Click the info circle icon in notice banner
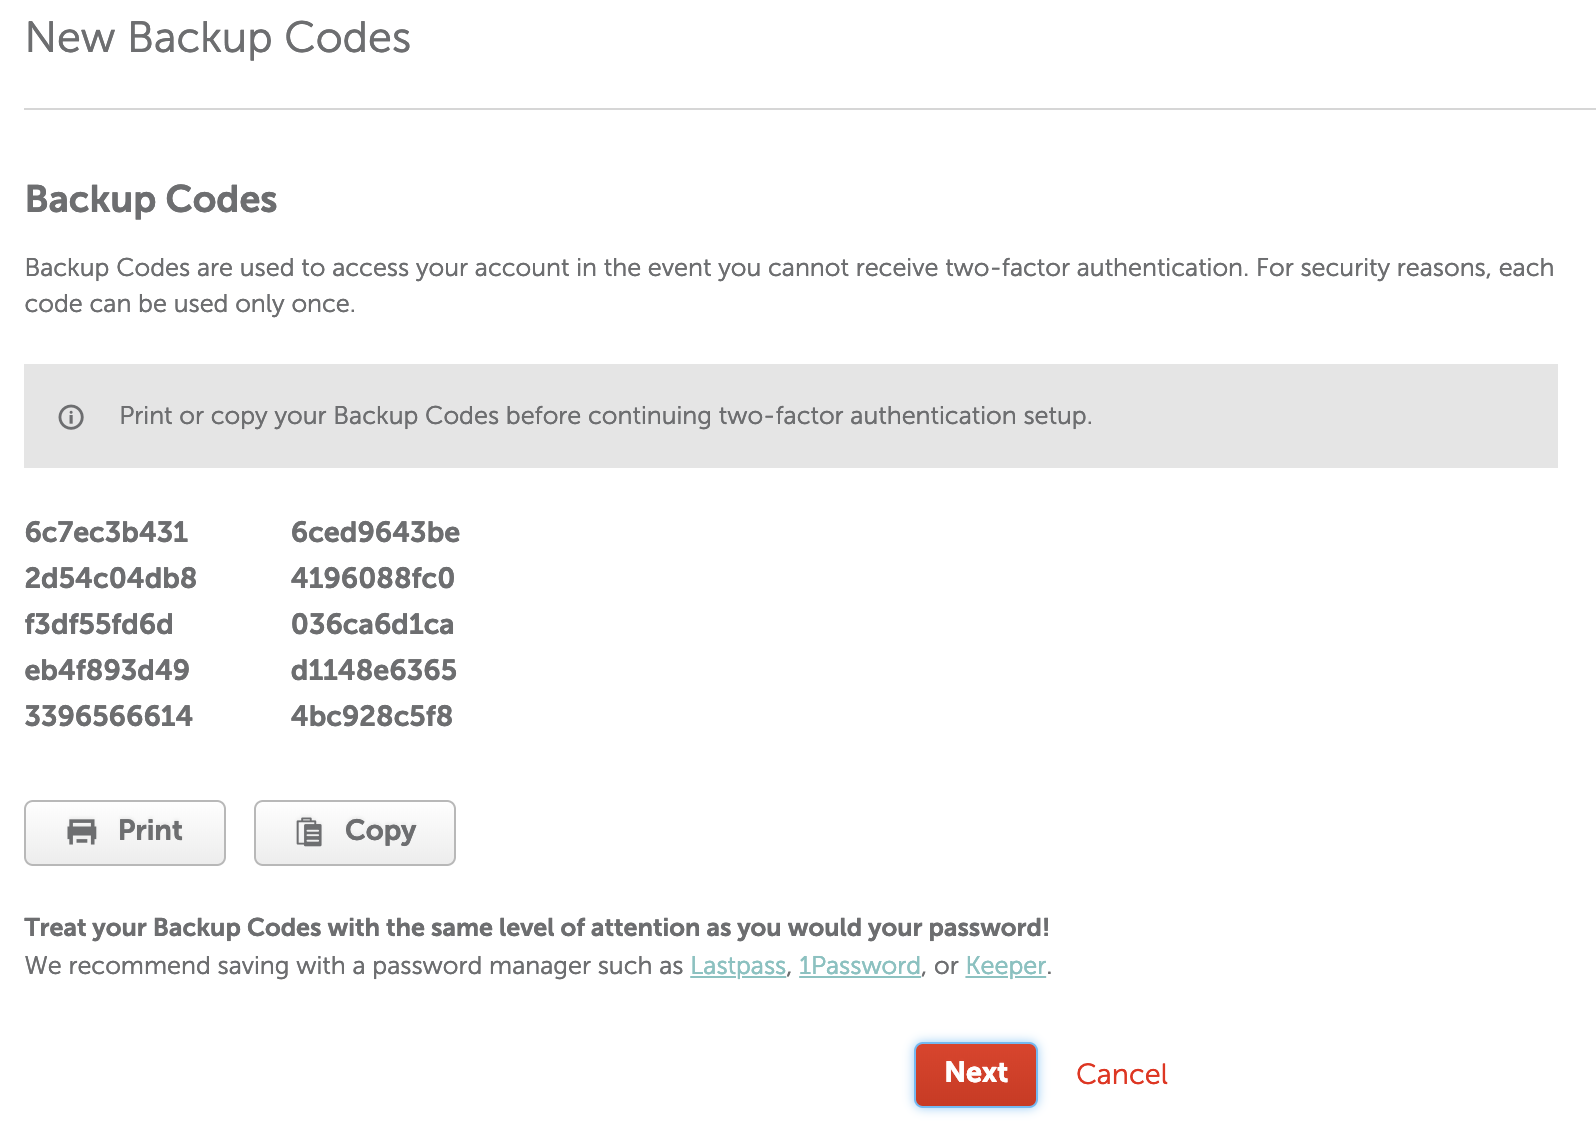1596x1124 pixels. [x=71, y=417]
